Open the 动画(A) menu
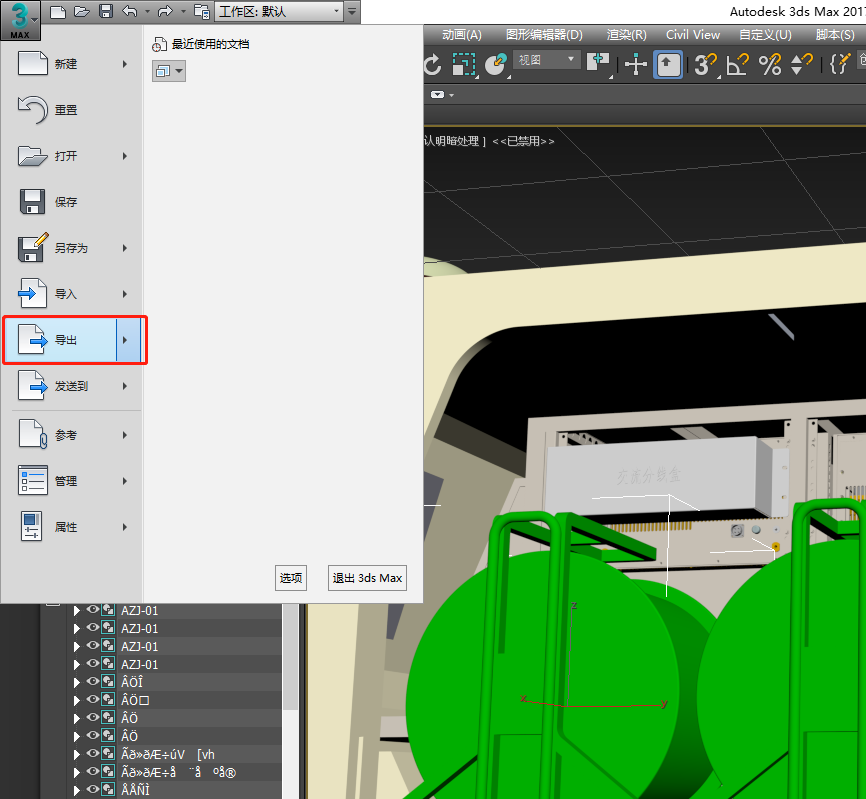 (x=462, y=35)
